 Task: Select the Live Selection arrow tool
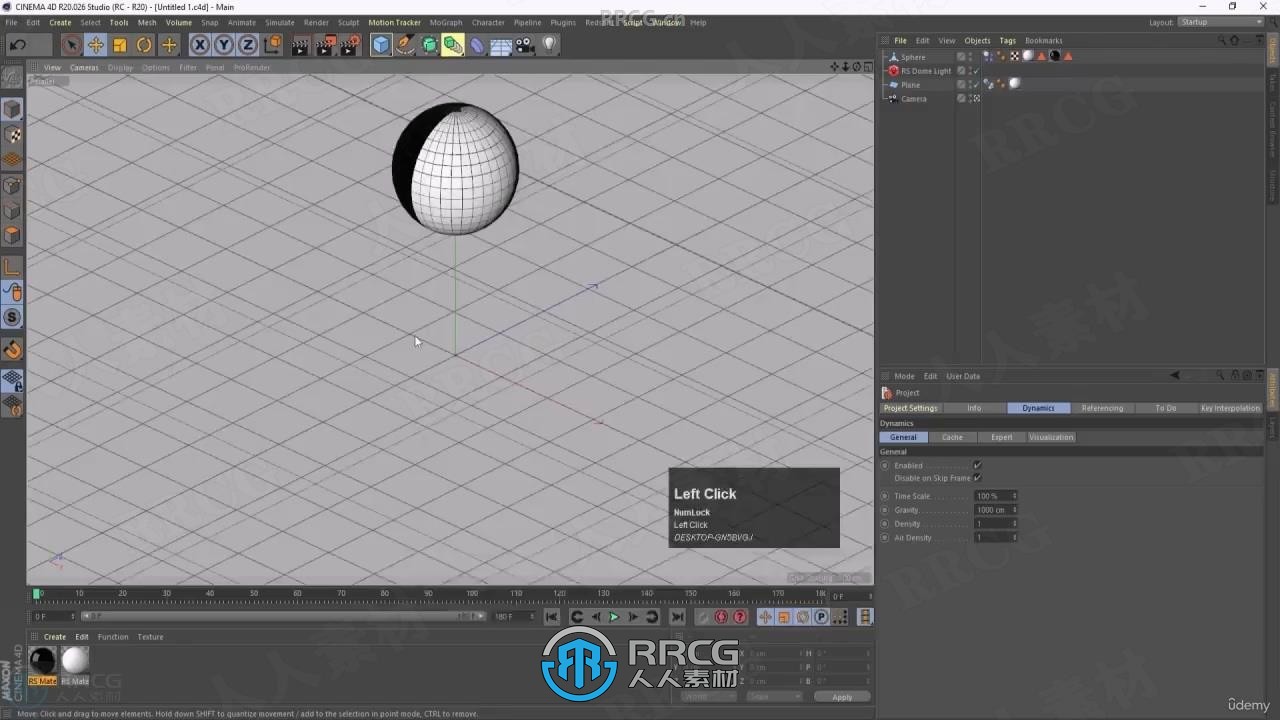pyautogui.click(x=71, y=44)
